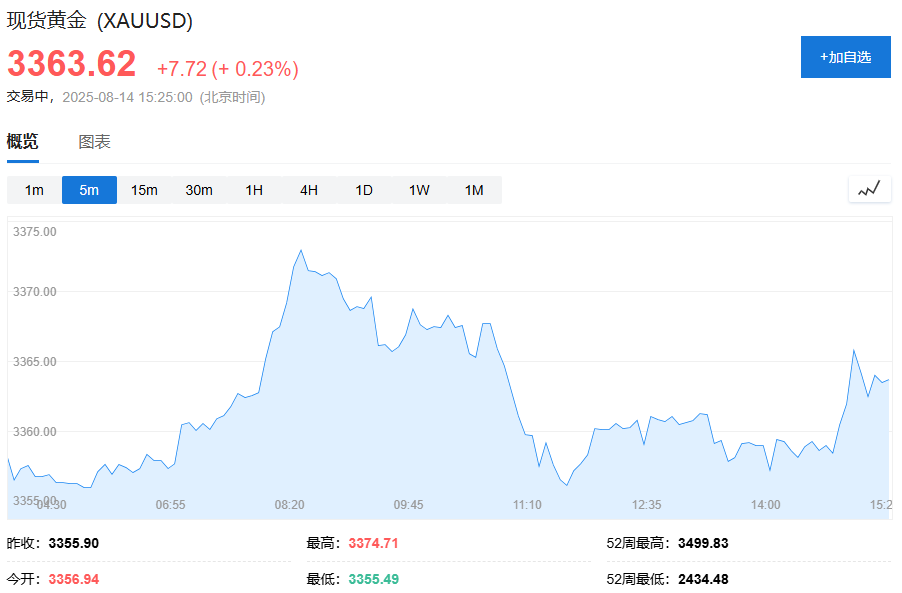The image size is (902, 593).
Task: Click the 08:20 time axis label
Action: click(289, 504)
